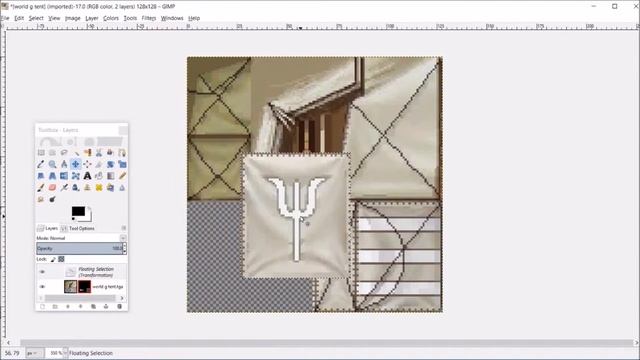Select the Smudge tool

[41, 199]
